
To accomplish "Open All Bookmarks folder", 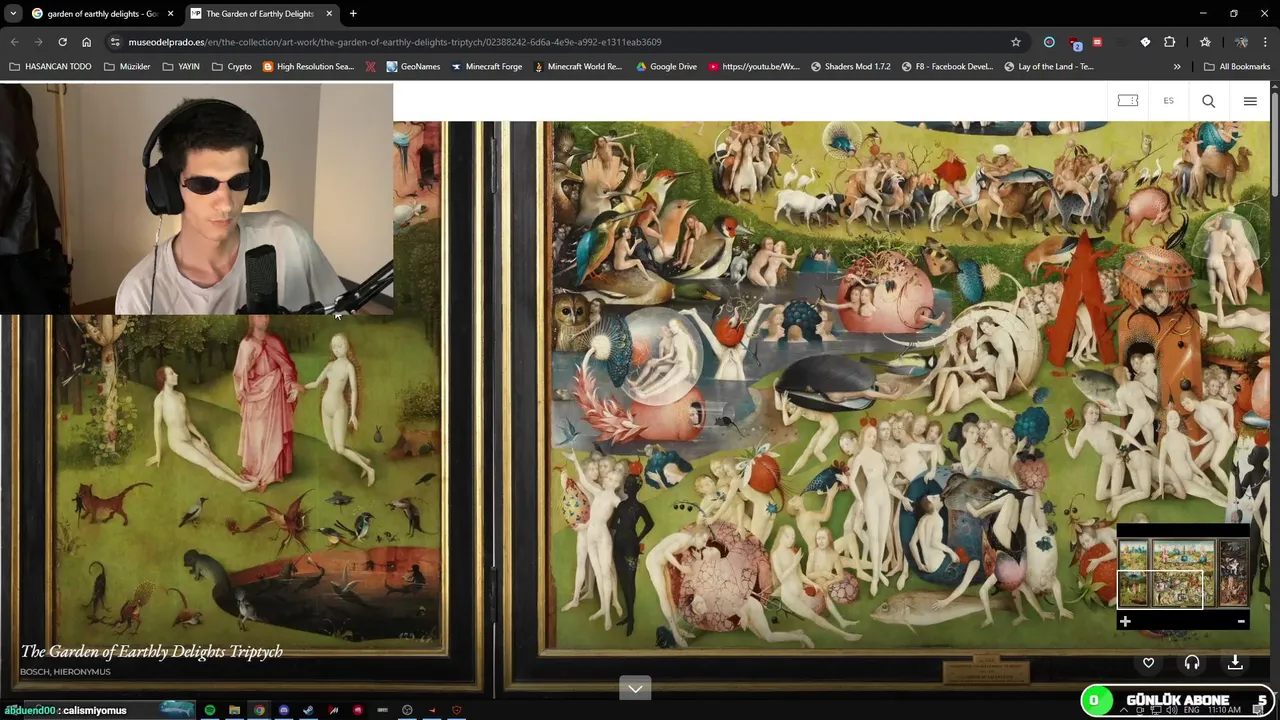I will point(1237,67).
